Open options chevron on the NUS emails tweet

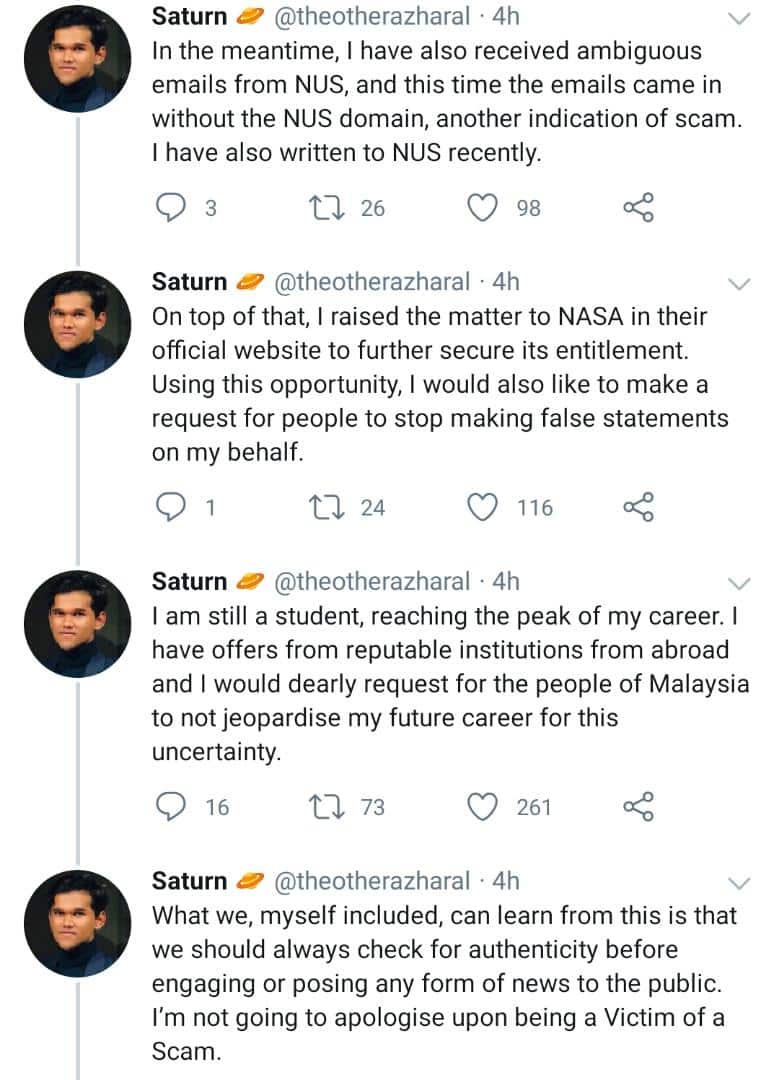point(738,19)
